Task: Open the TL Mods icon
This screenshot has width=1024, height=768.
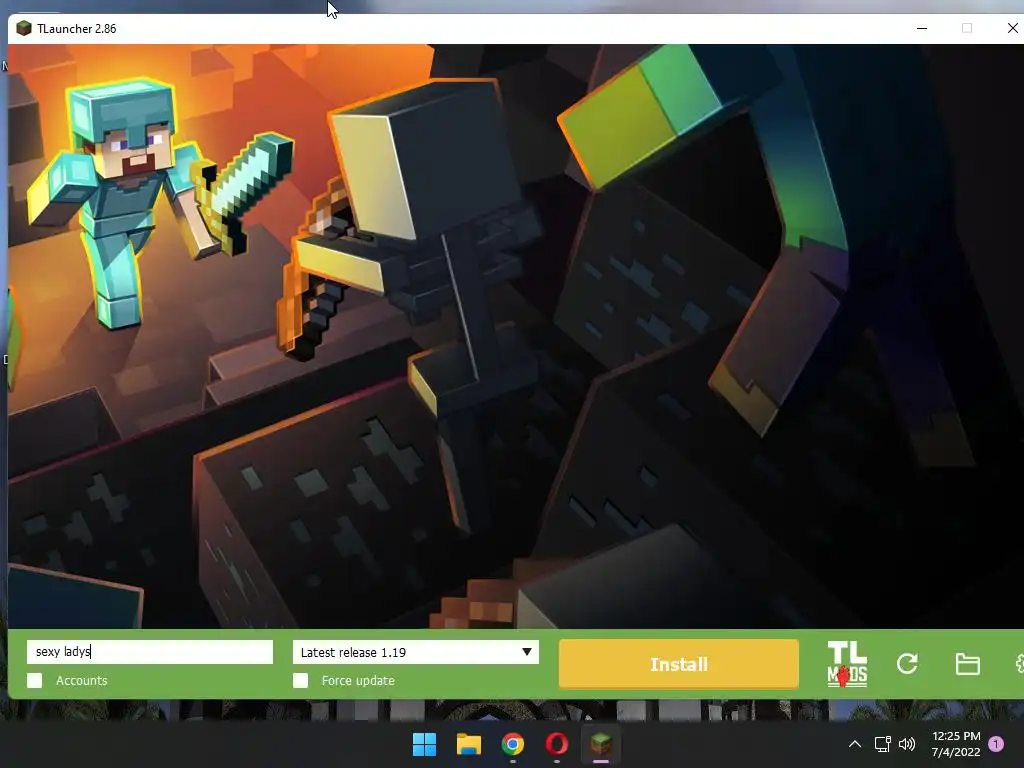Action: pos(847,664)
